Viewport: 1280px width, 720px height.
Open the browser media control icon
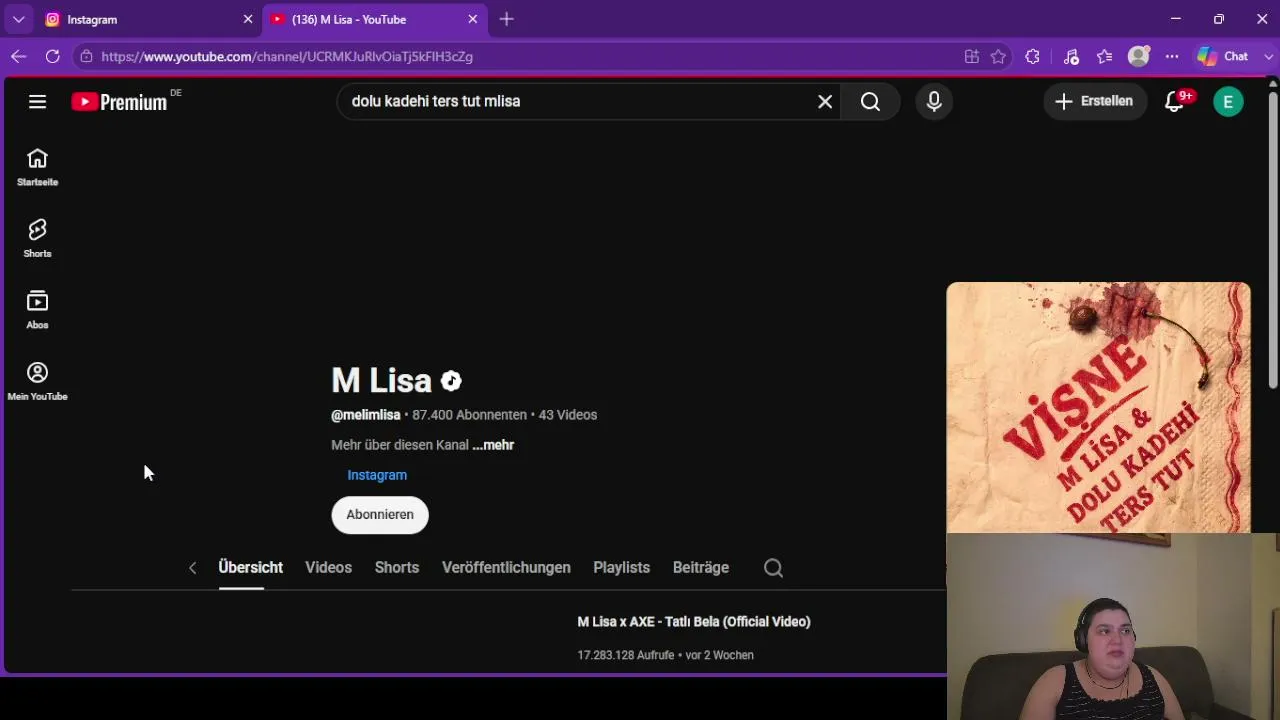coord(1071,57)
